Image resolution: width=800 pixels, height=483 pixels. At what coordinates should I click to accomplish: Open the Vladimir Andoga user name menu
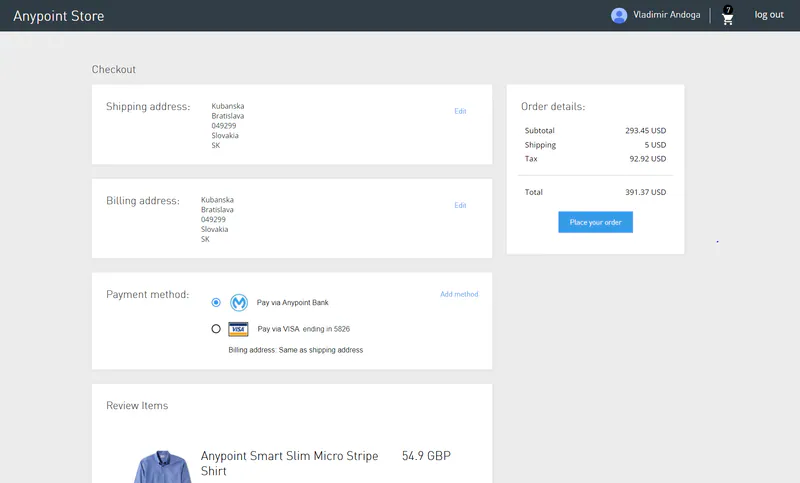click(667, 15)
